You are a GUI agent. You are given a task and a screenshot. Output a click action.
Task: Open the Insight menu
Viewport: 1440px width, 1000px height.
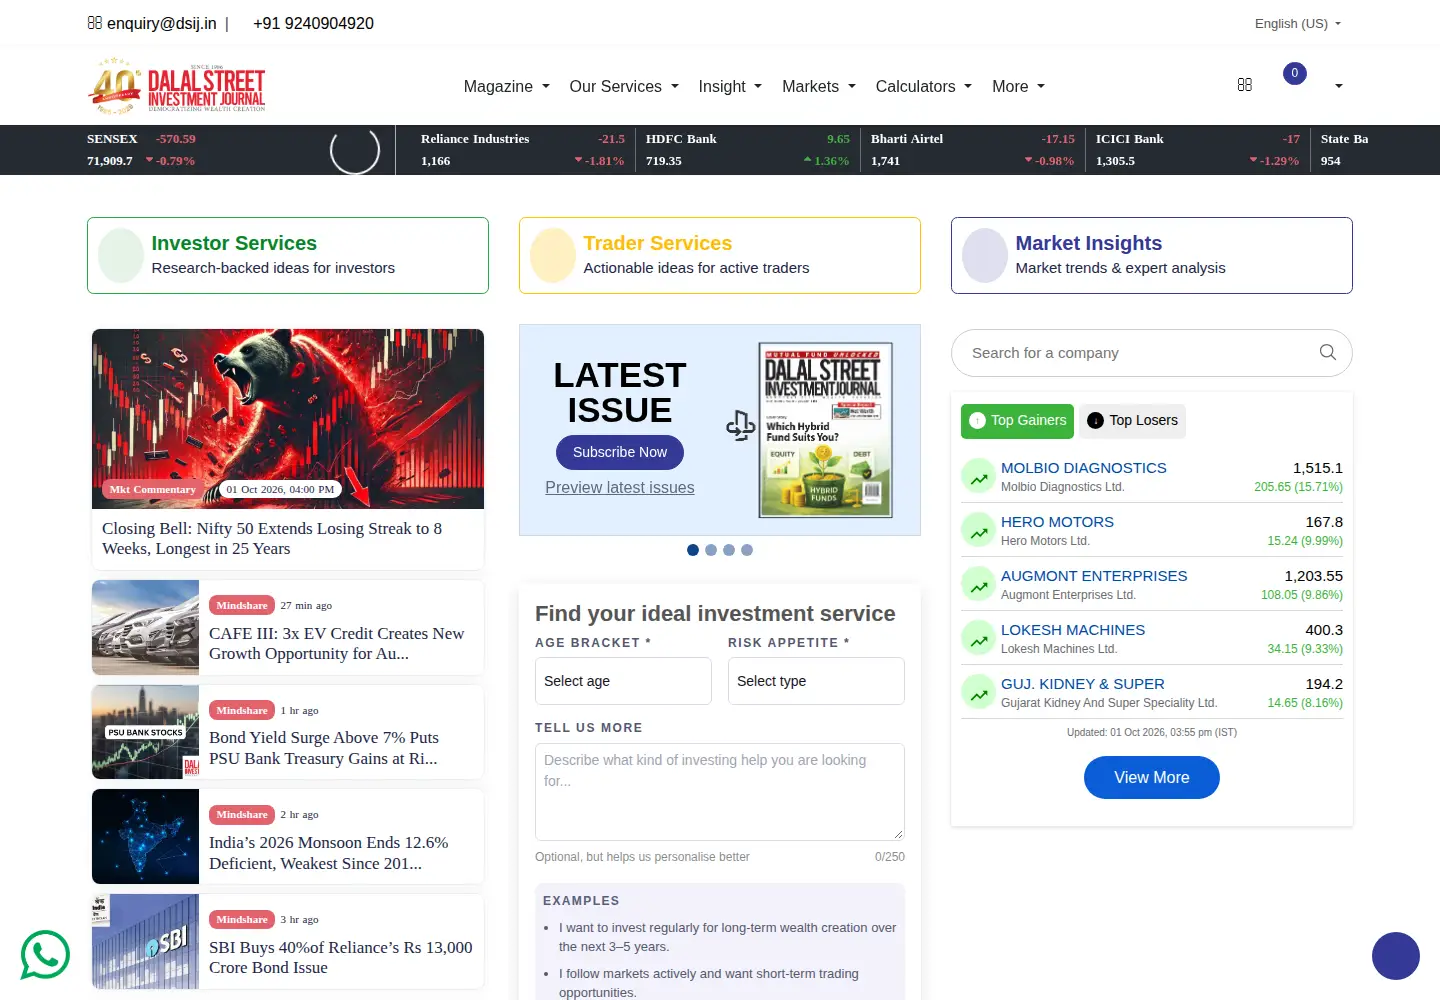730,86
